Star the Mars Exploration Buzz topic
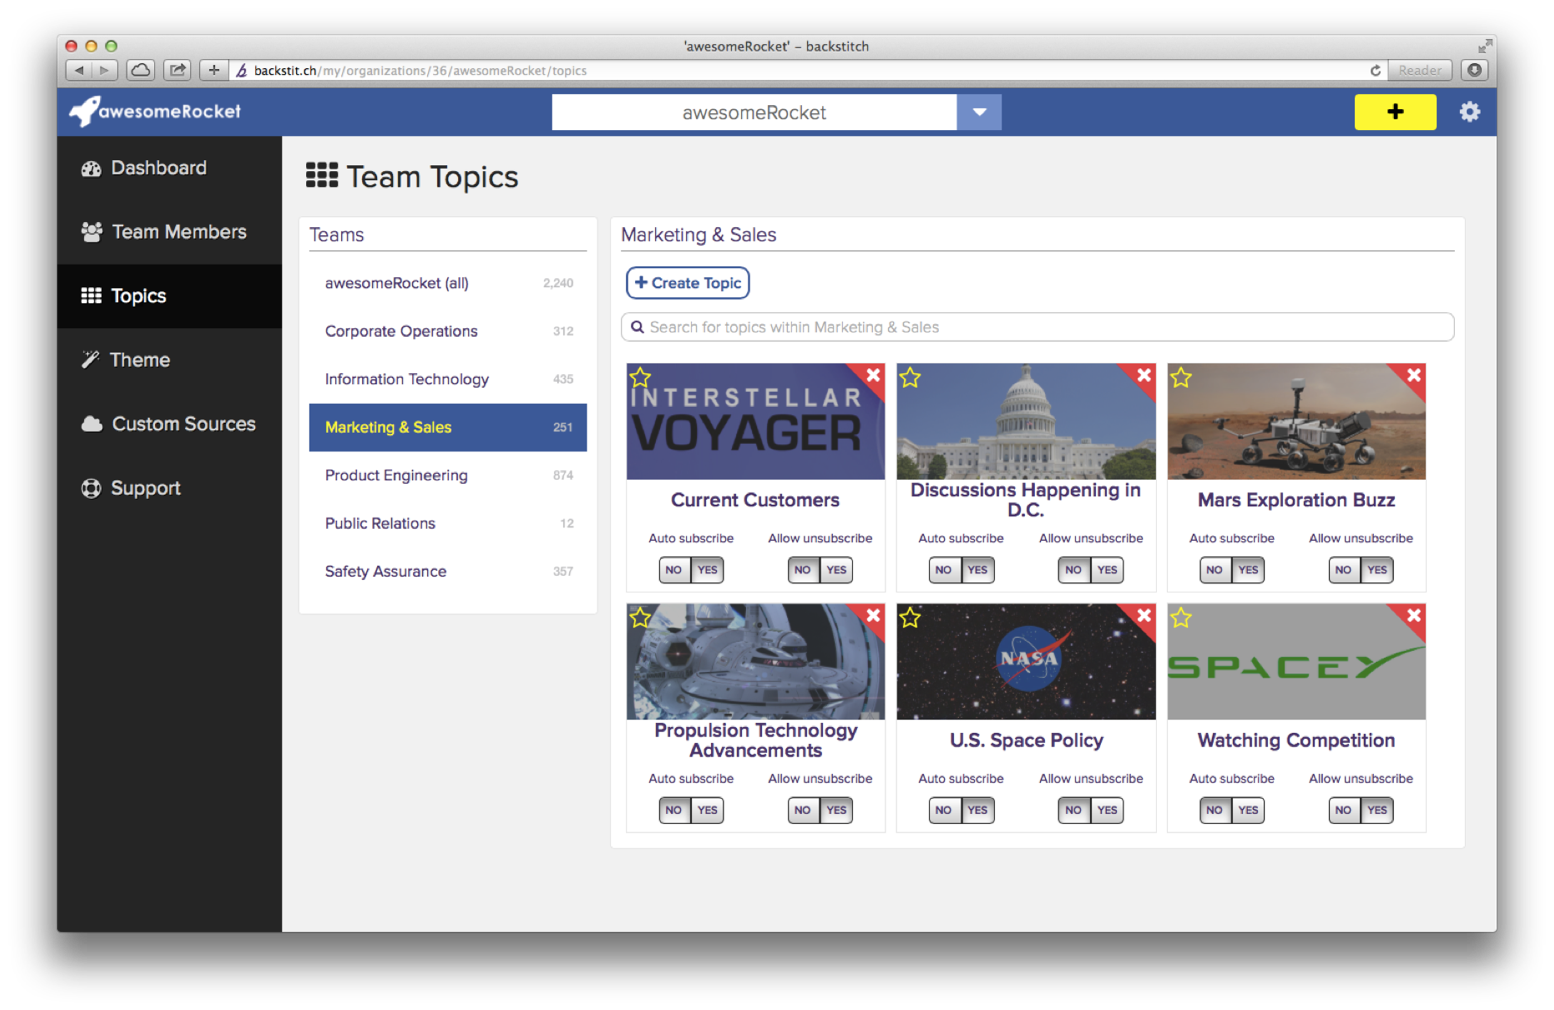This screenshot has height=1010, width=1554. point(1181,378)
